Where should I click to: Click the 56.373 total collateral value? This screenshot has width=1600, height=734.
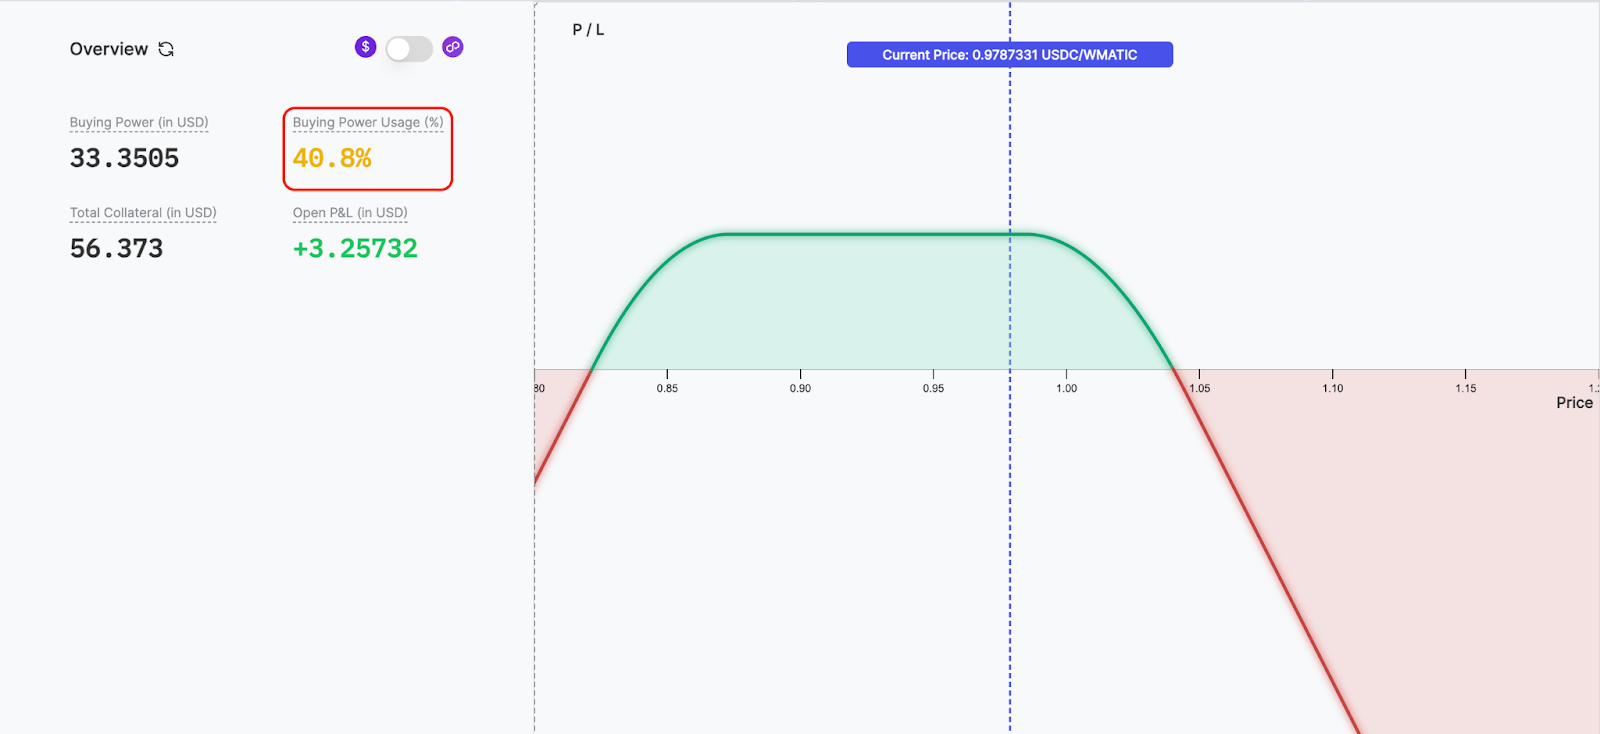tap(116, 248)
